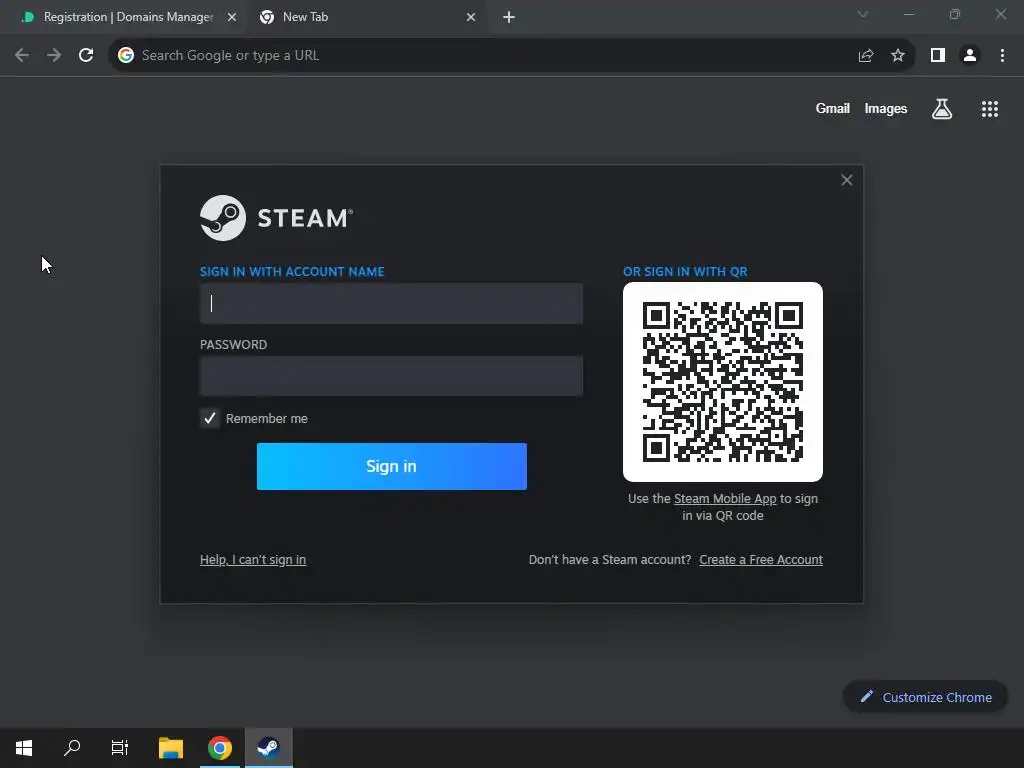
Task: Open the Chrome profile avatar icon
Action: click(x=970, y=56)
